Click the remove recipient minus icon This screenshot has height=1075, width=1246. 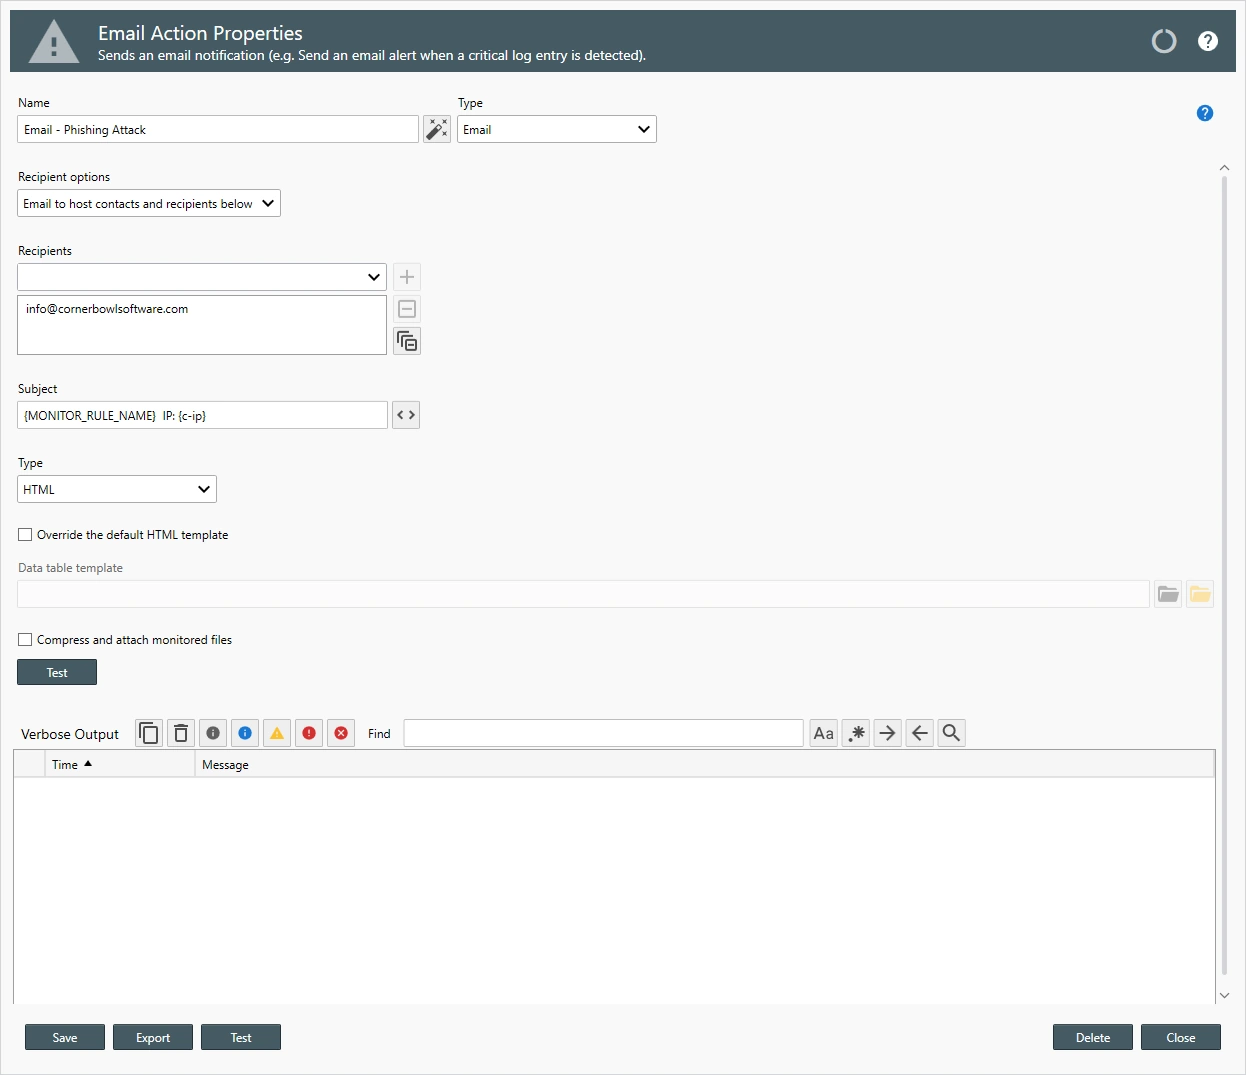click(407, 309)
